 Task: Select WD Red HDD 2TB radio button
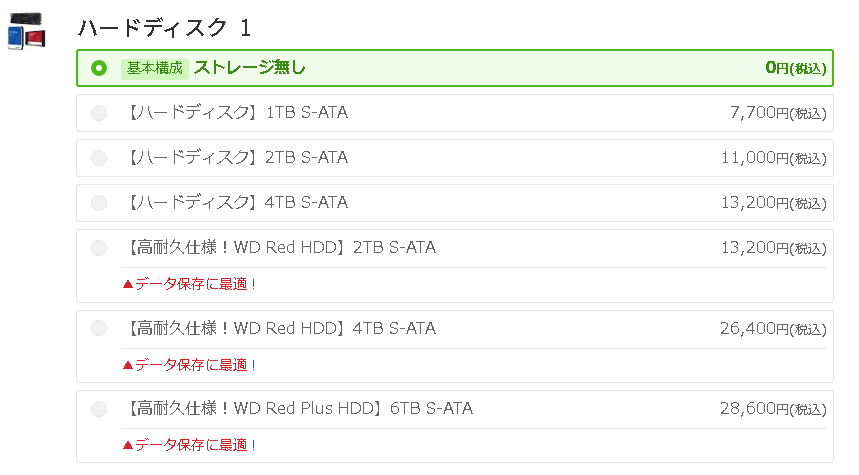point(99,248)
